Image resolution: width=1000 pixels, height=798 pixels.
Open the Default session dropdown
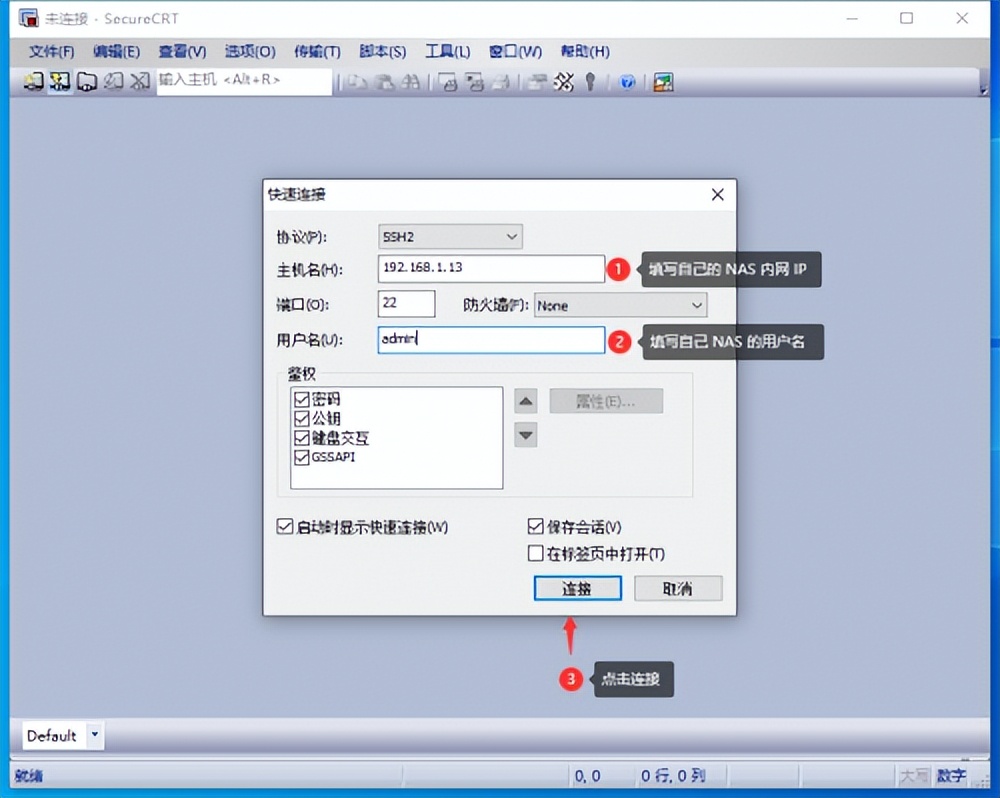pos(95,735)
